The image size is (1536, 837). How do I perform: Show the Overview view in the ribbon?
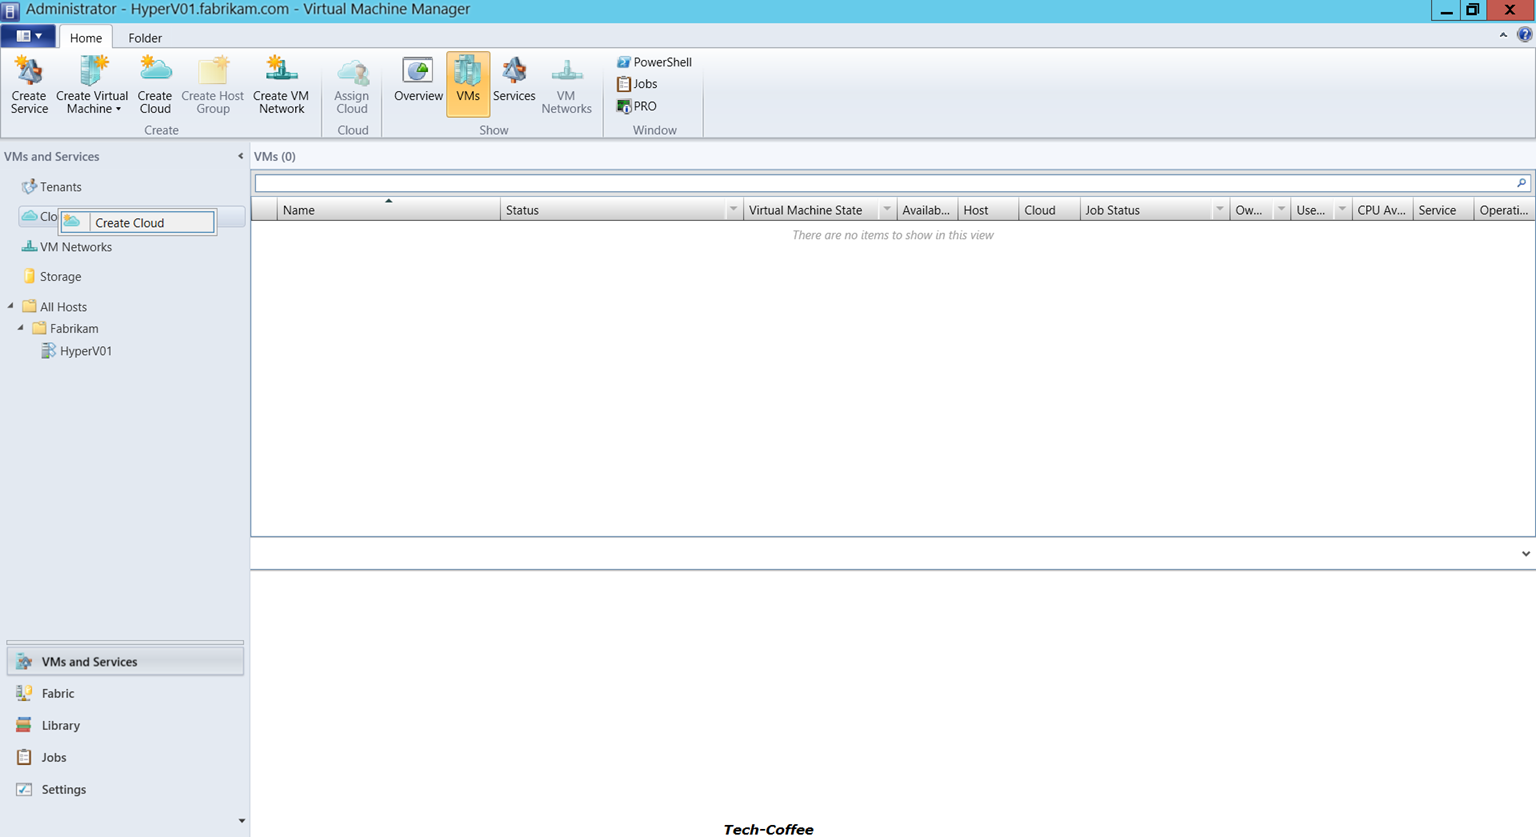click(x=418, y=80)
